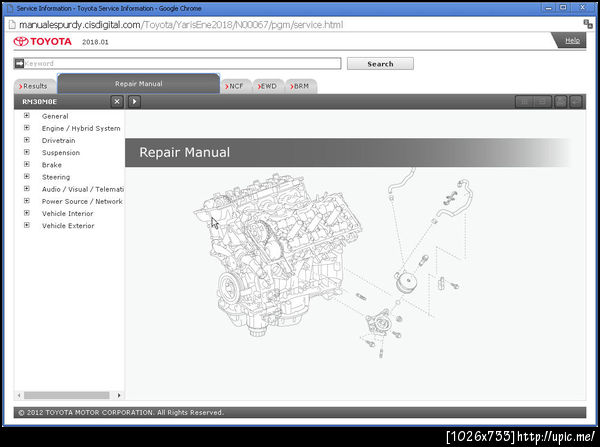Select the Suspension label

coord(61,153)
